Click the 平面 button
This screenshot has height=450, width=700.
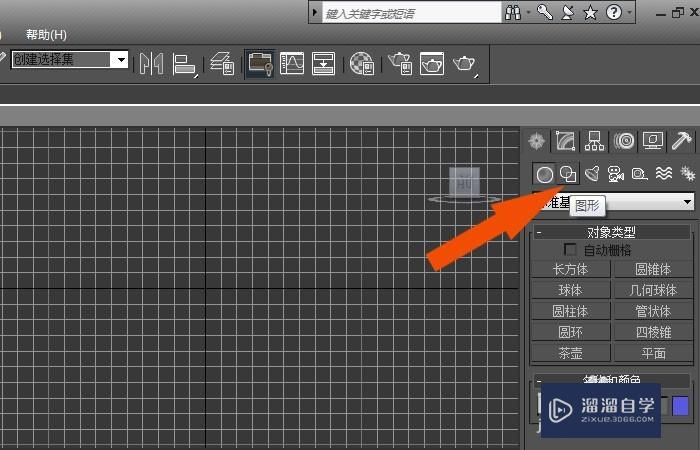653,353
